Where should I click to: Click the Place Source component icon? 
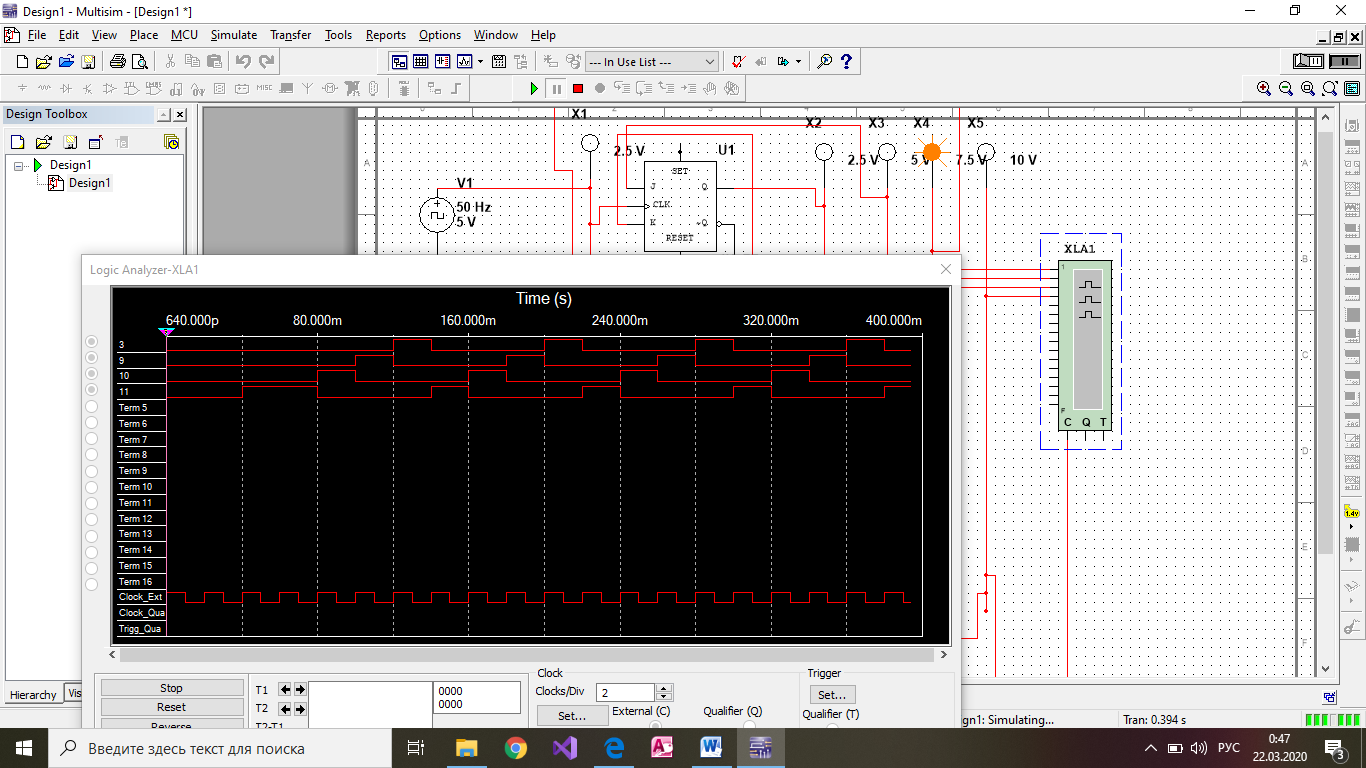(22, 89)
